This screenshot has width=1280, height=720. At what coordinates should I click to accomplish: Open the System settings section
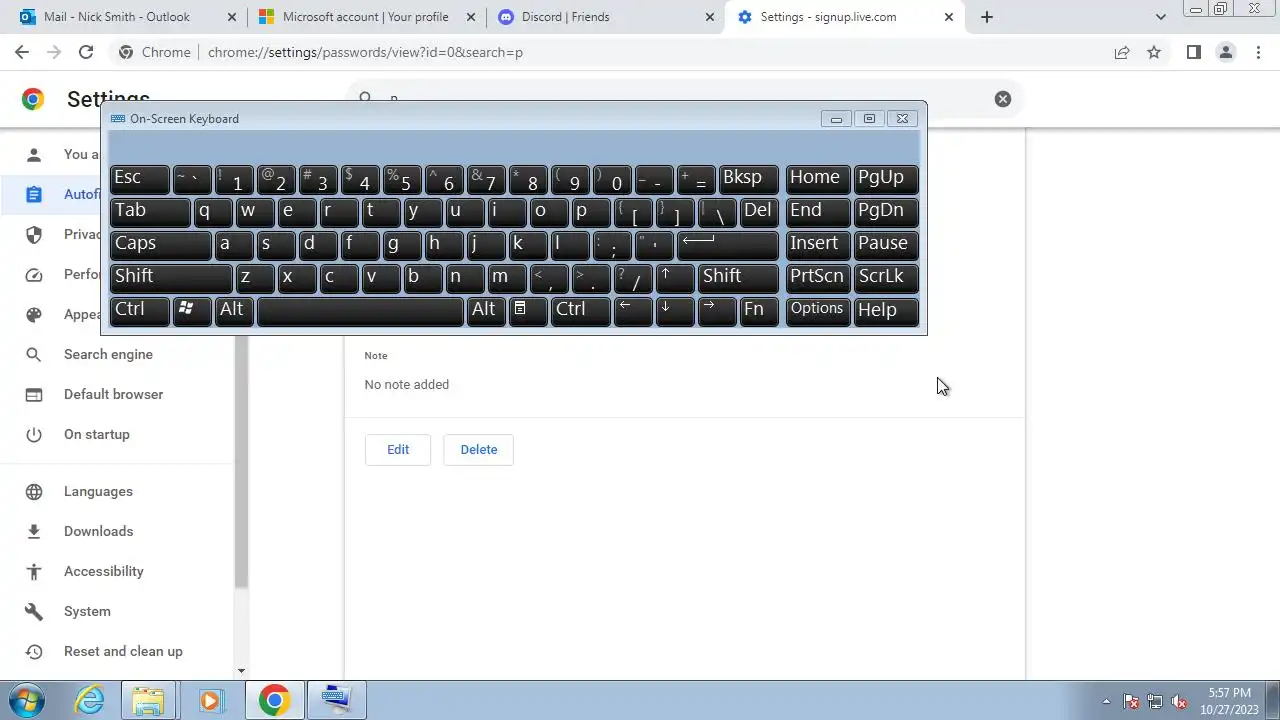click(x=87, y=611)
